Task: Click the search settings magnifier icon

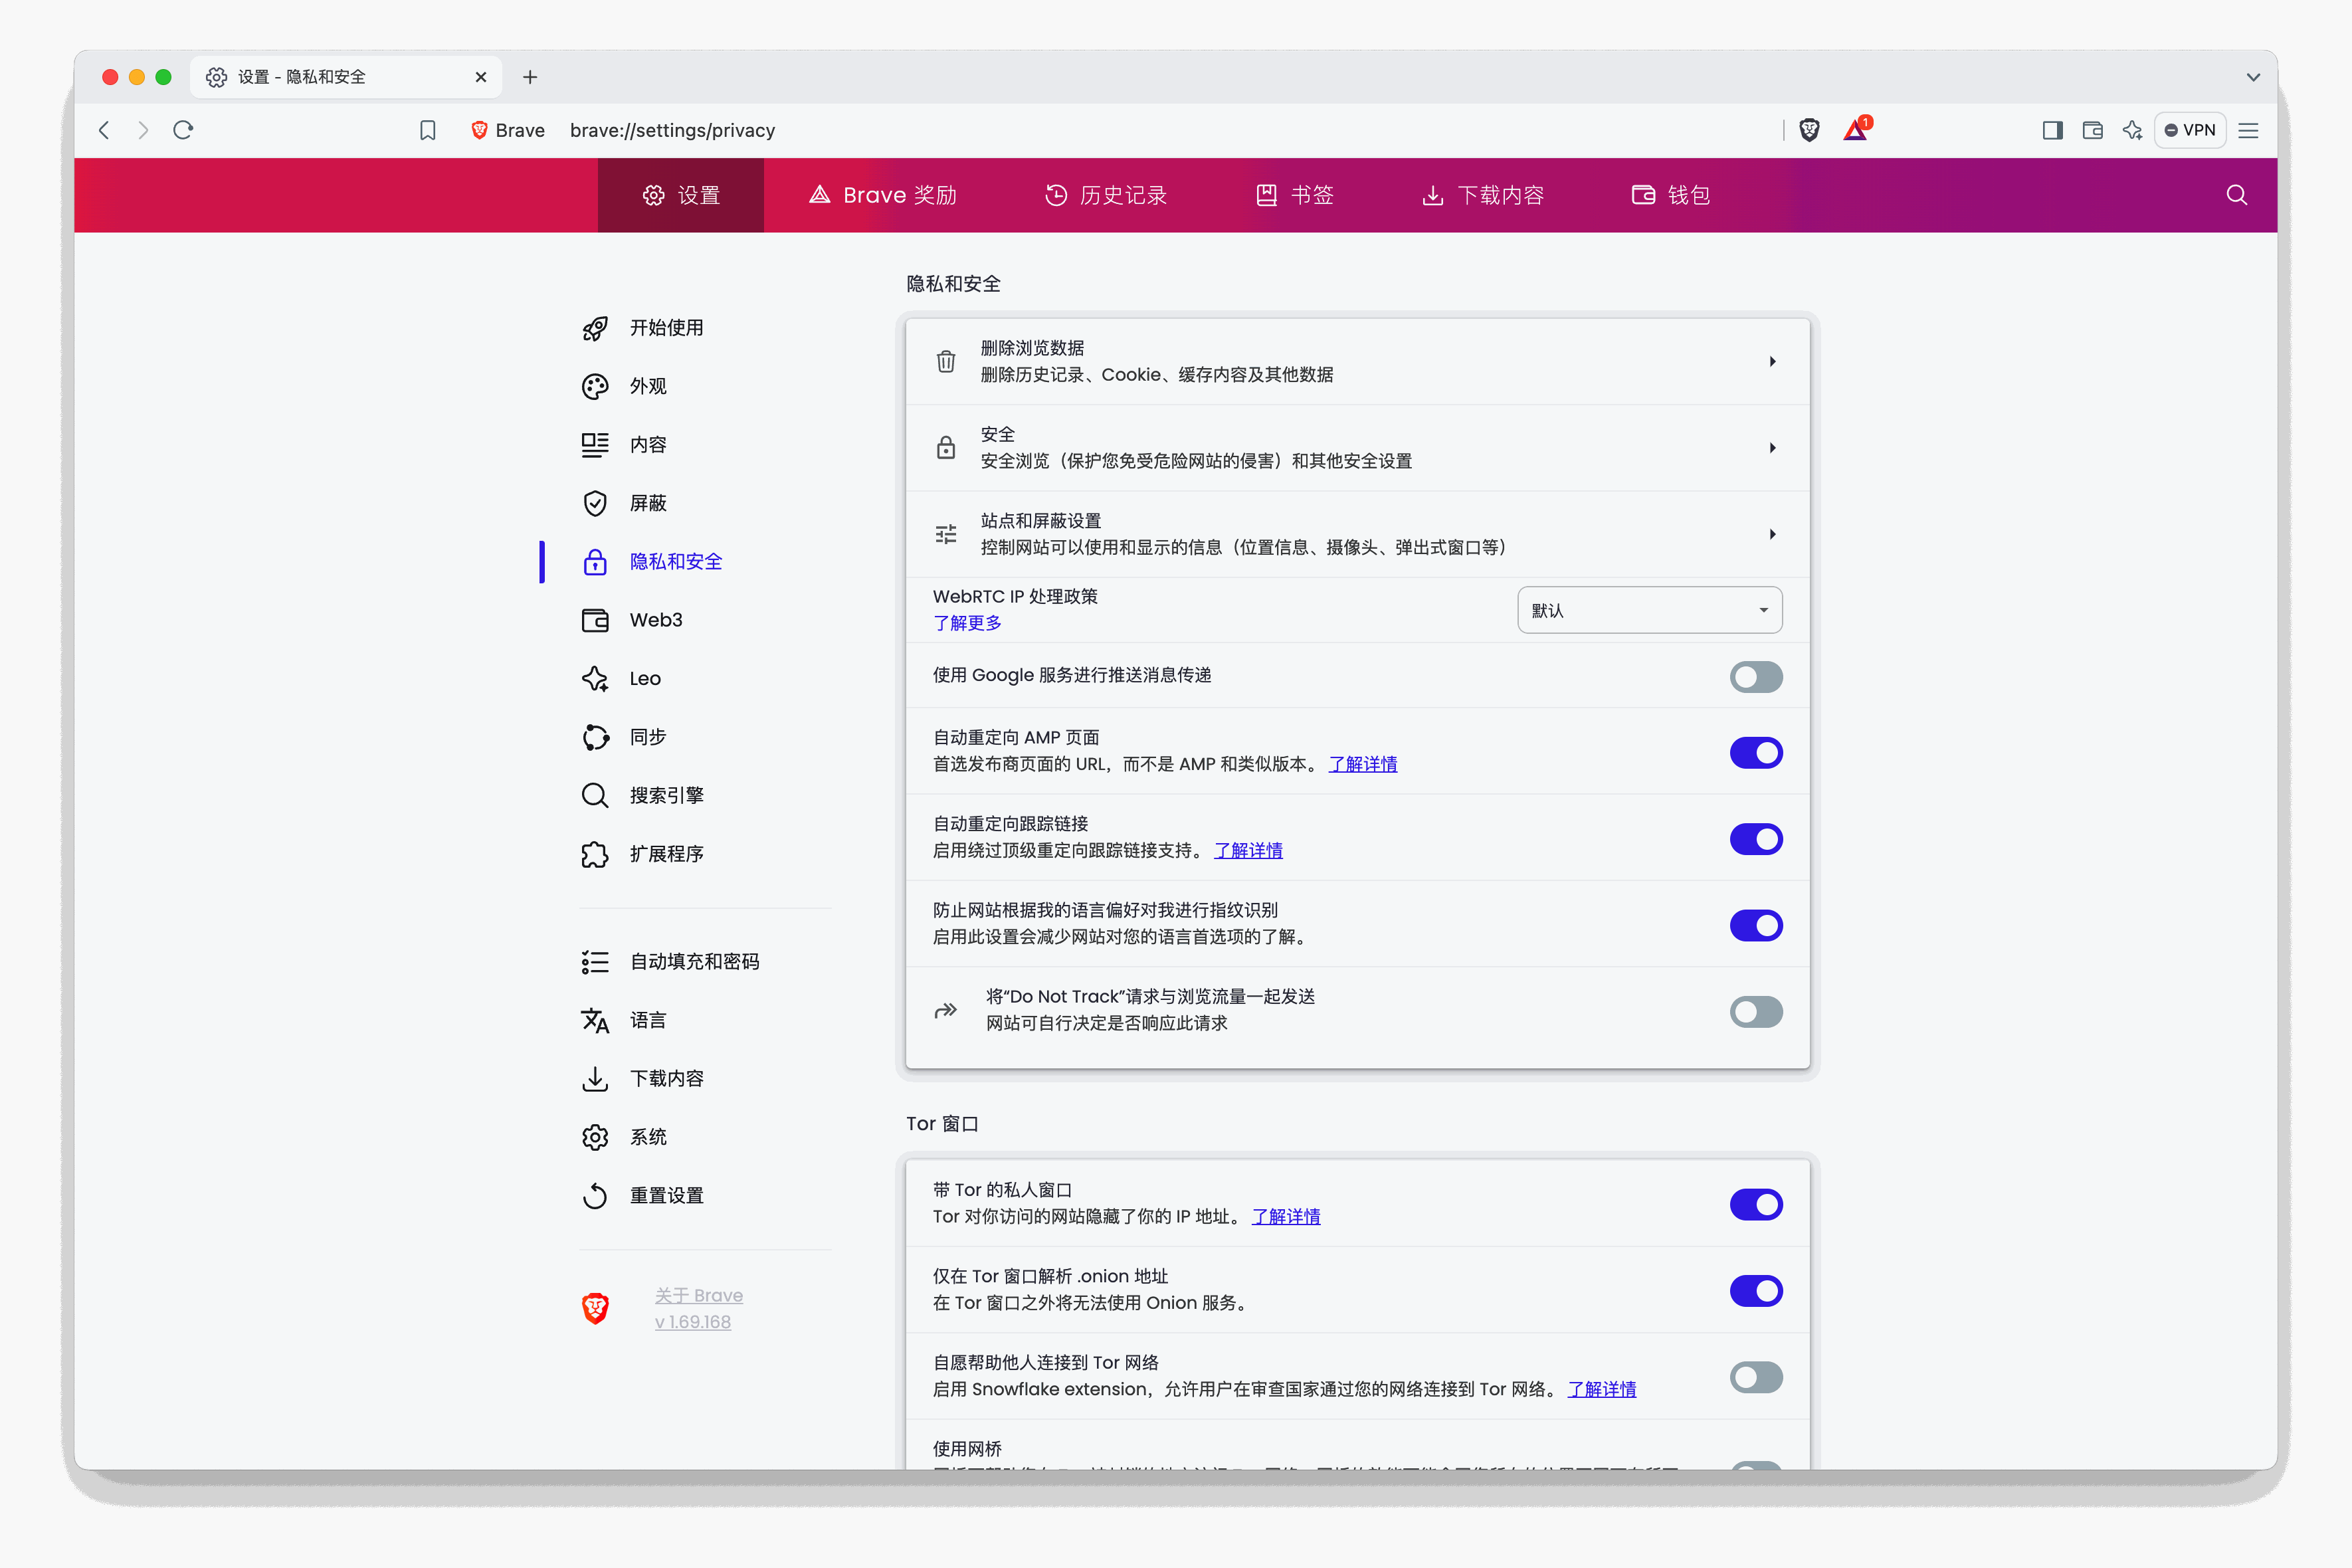Action: tap(2237, 195)
